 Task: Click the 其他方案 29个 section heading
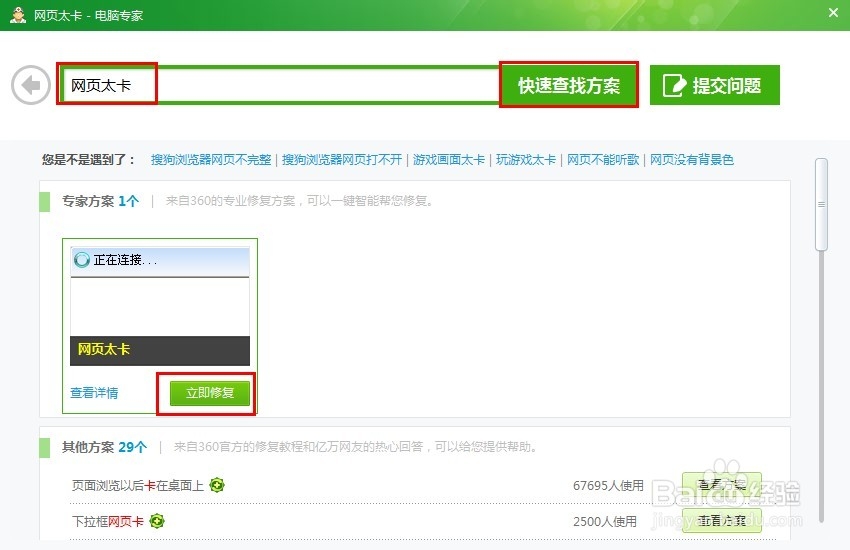(x=104, y=447)
